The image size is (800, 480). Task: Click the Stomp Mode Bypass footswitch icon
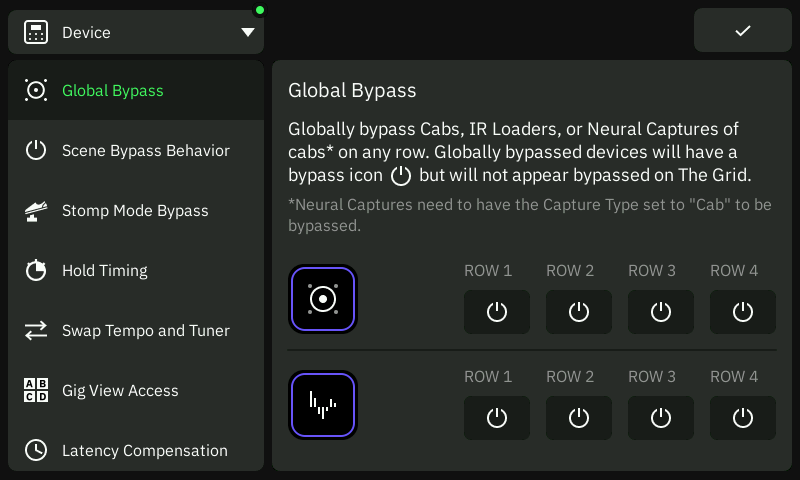coord(36,211)
